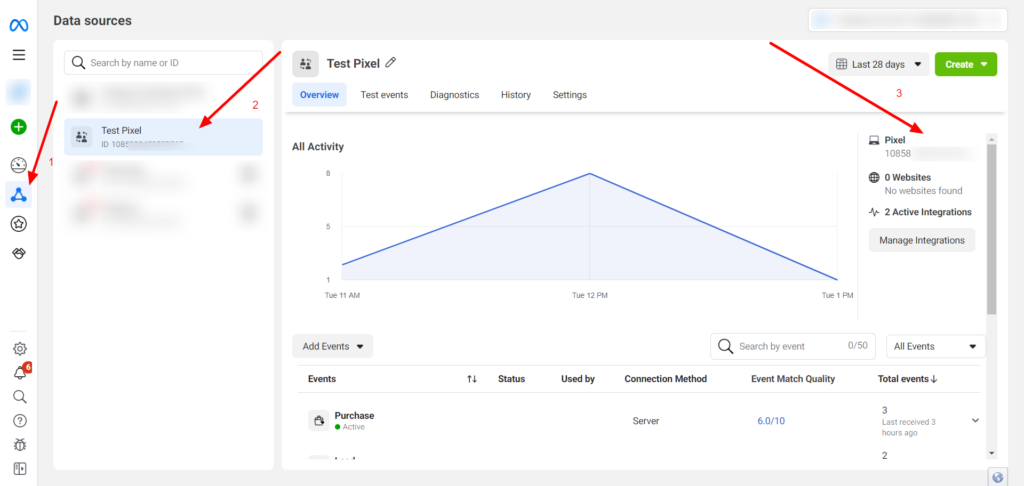
Task: Edit Test Pixel name pencil icon
Action: (x=391, y=63)
